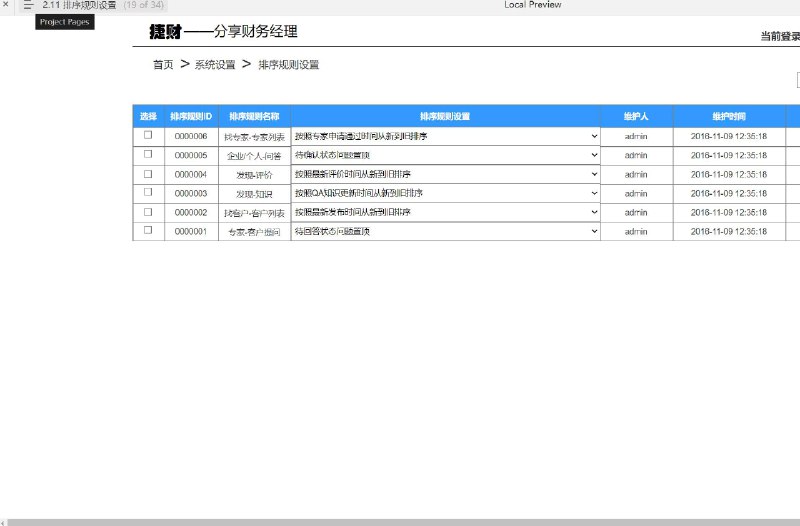Screen dimensions: 800x526
Task: Open dropdown 按照最新发布时间从新到旧排序
Action: (445, 212)
